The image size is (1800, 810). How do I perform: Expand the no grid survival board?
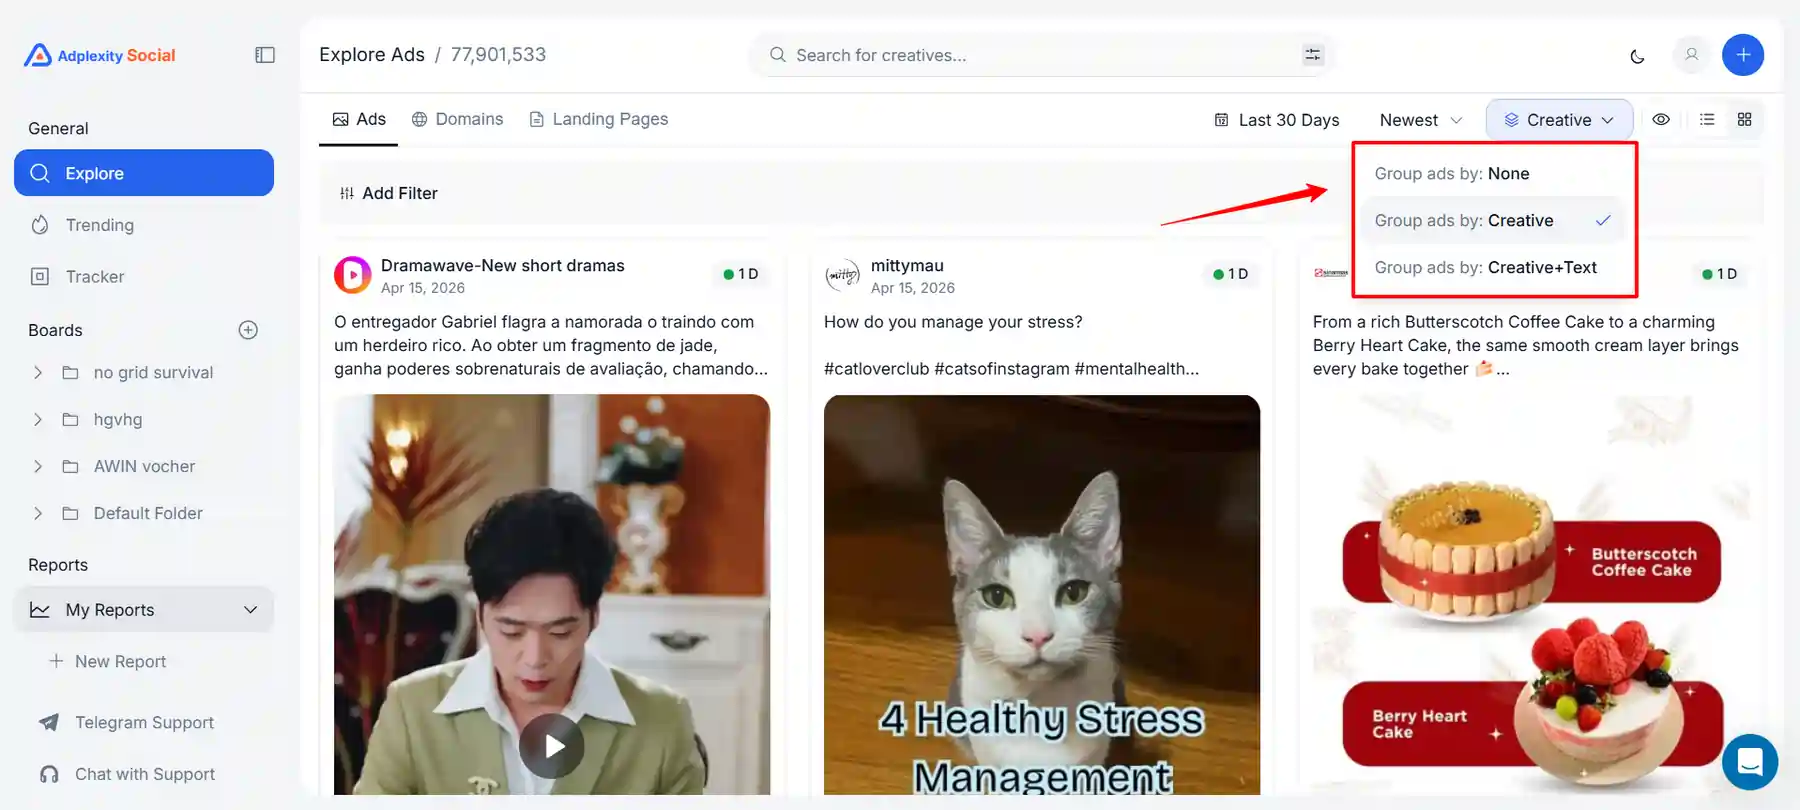tap(38, 373)
